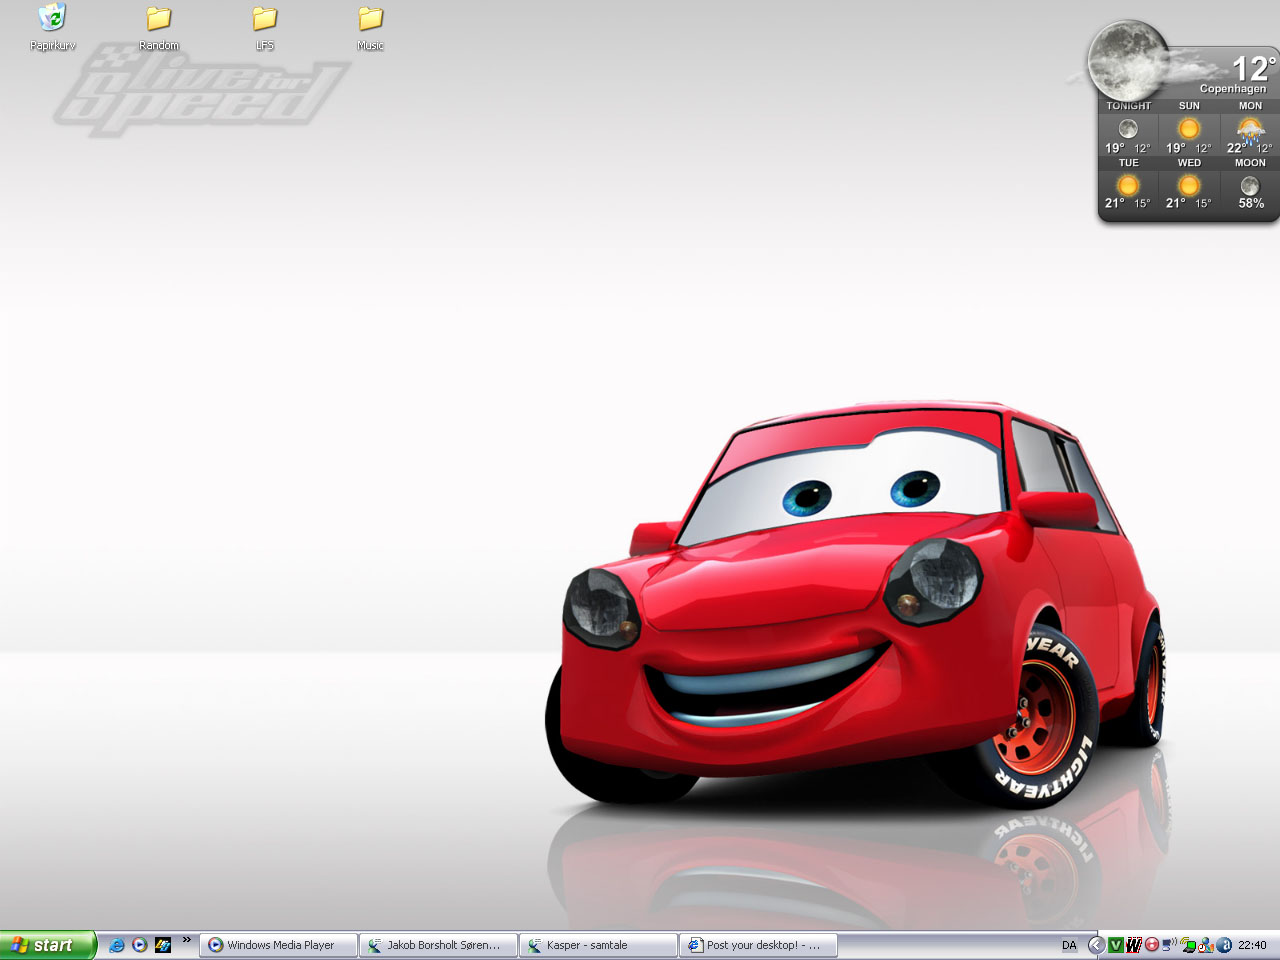Click the SUN forecast heading
This screenshot has width=1280, height=960.
pos(1189,106)
